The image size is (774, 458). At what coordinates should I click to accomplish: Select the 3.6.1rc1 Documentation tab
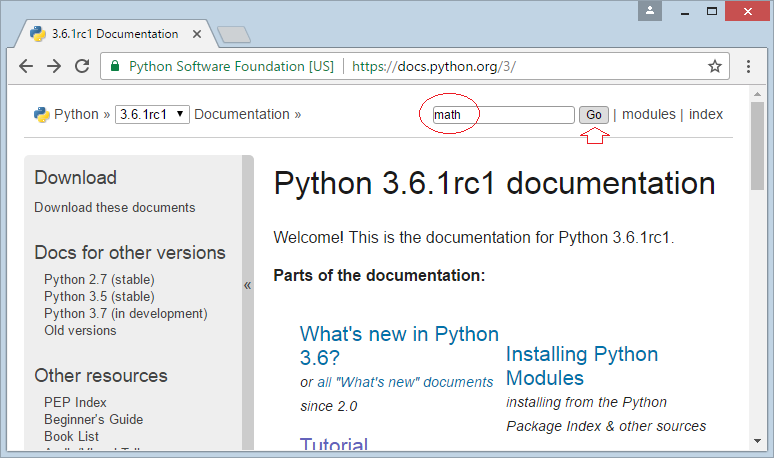115,34
